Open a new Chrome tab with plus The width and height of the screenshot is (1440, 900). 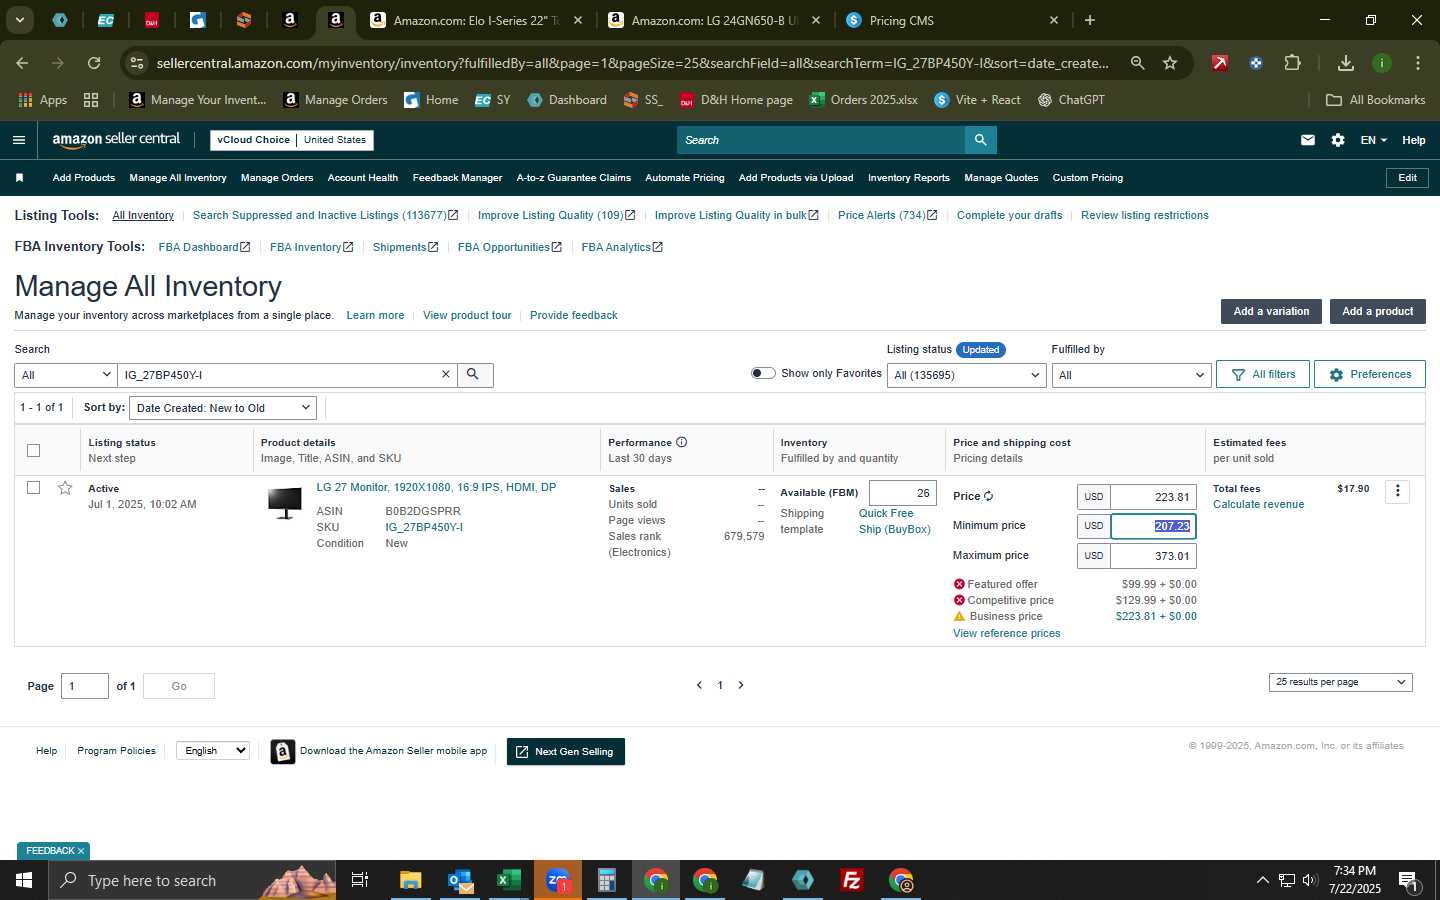[1090, 20]
